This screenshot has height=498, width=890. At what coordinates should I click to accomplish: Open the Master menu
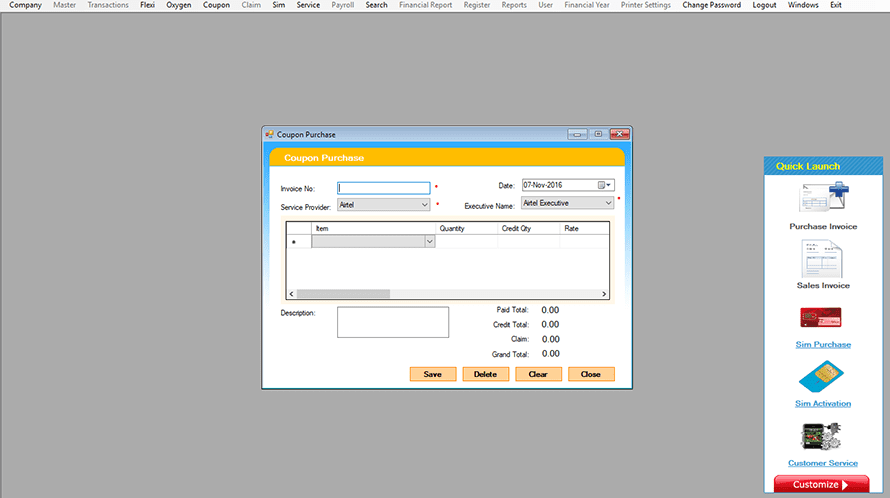tap(65, 5)
